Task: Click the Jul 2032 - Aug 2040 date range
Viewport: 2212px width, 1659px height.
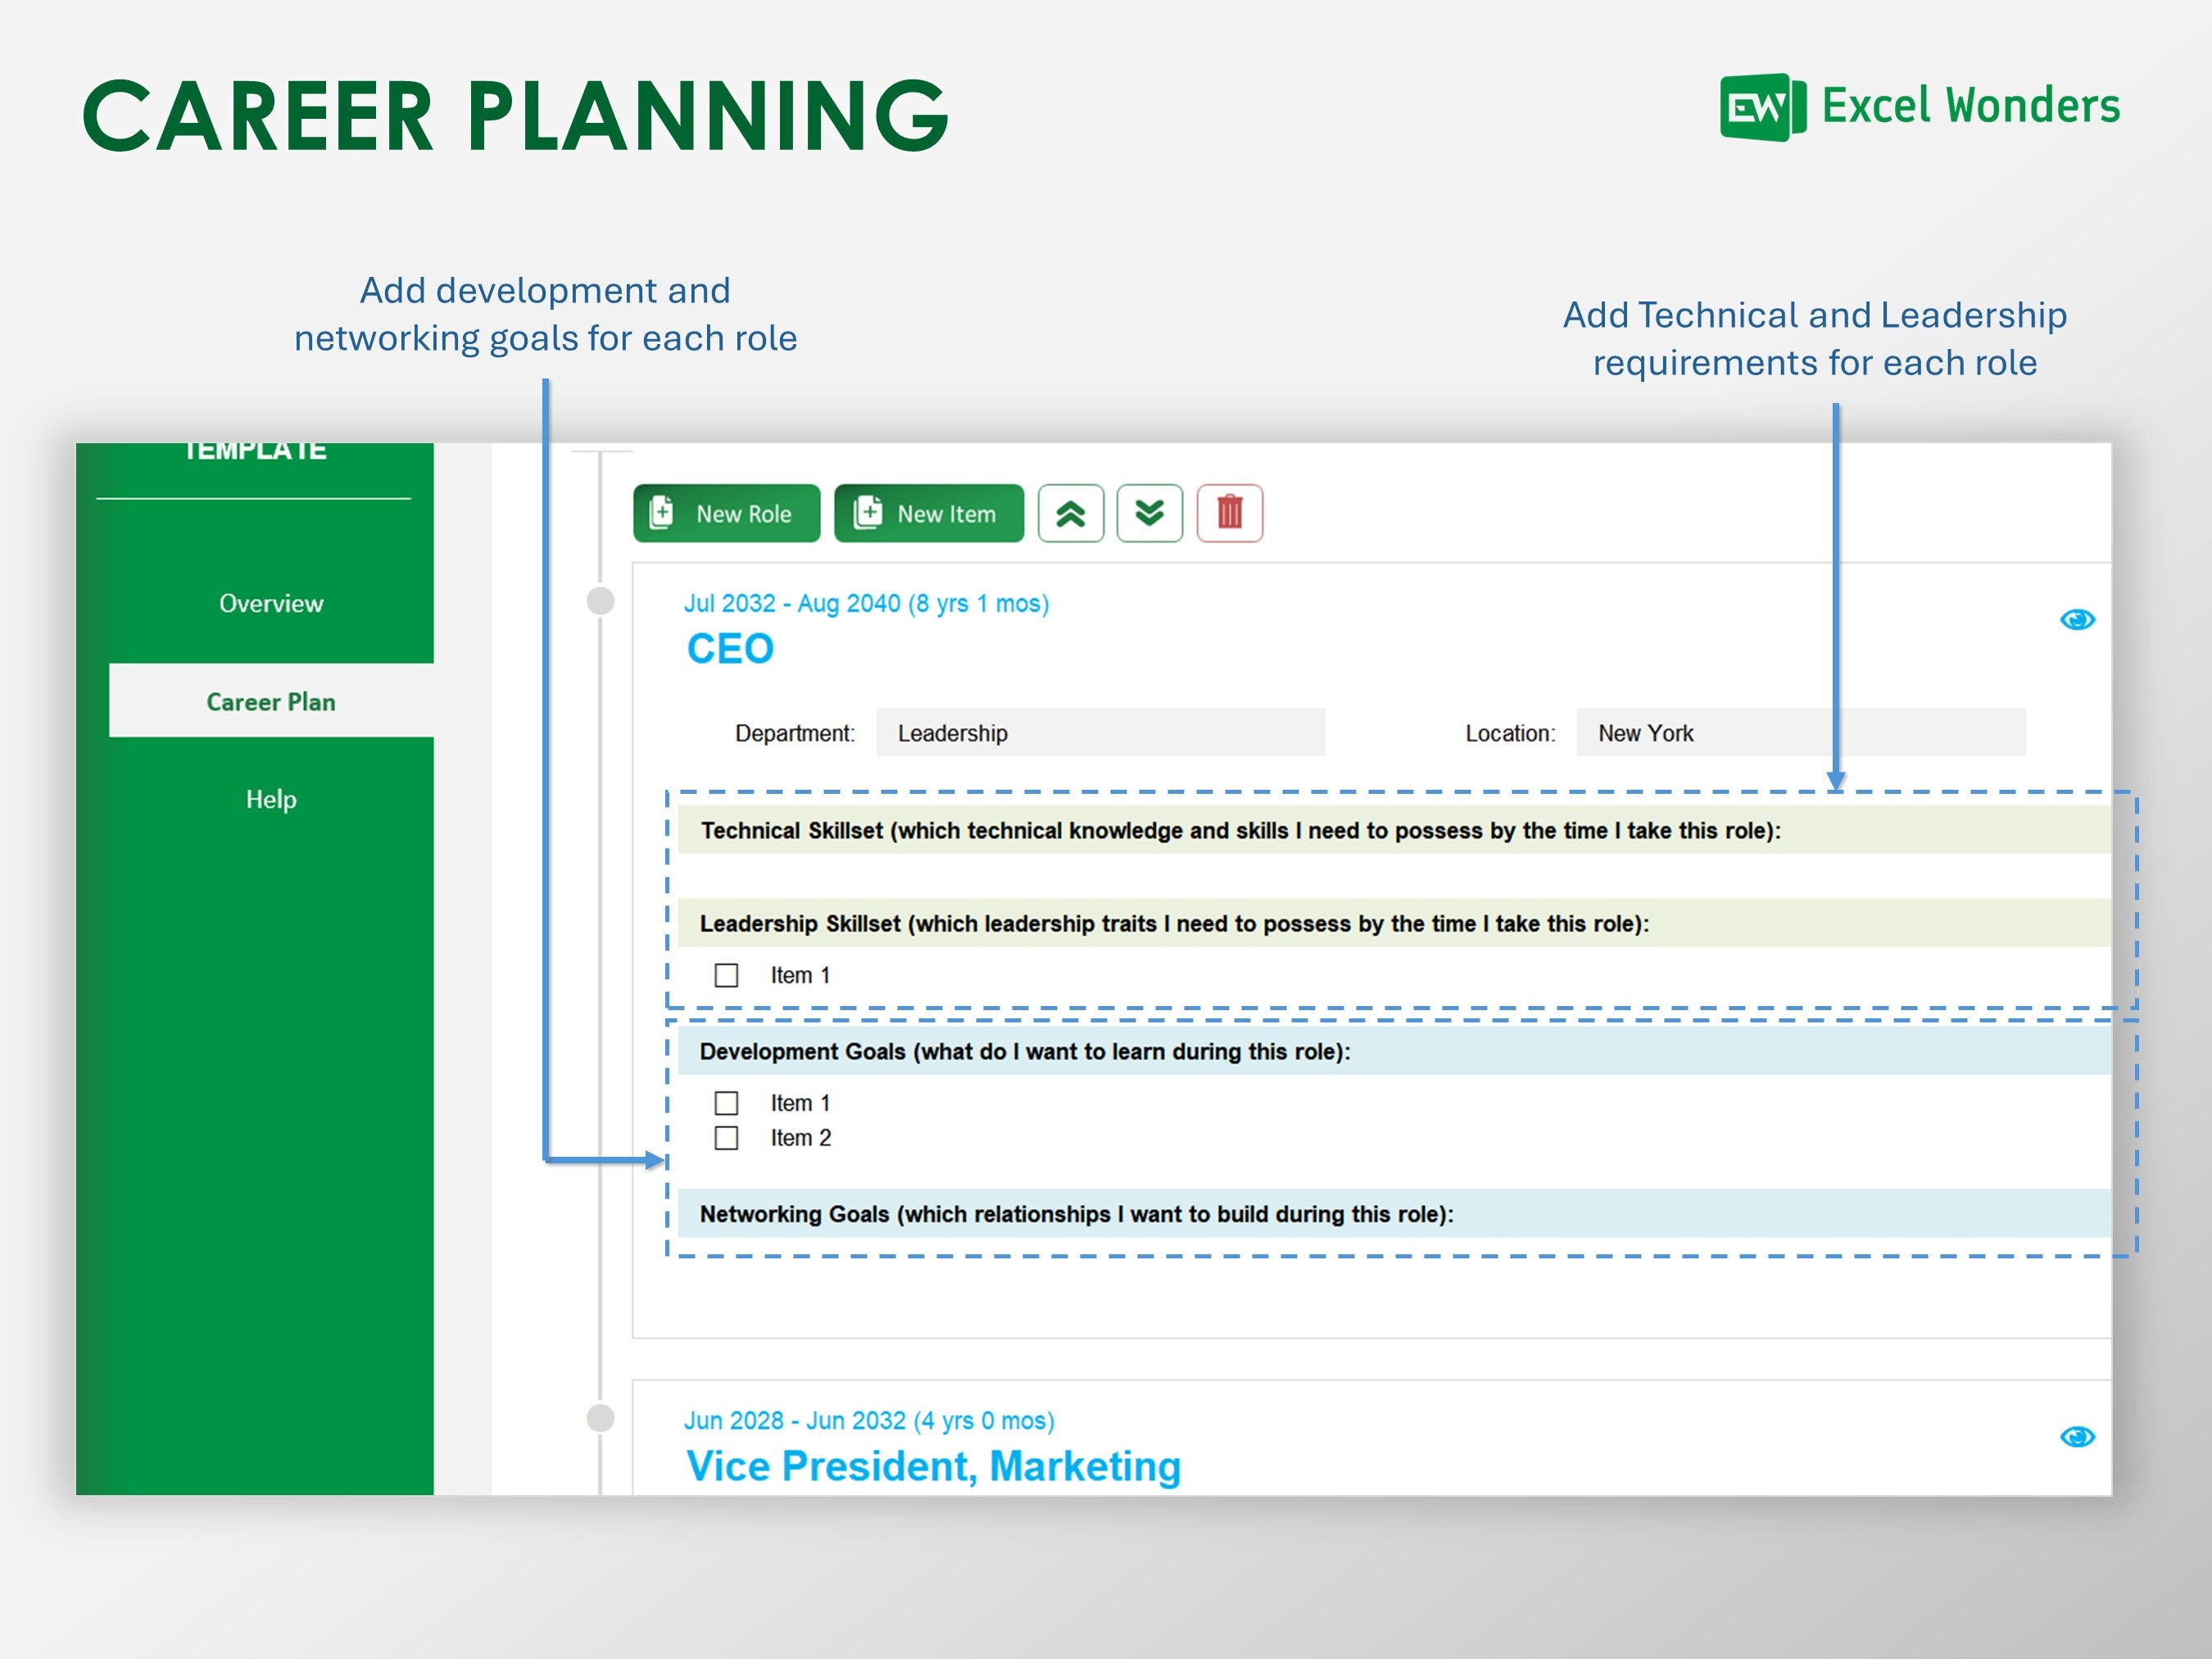Action: coord(866,603)
